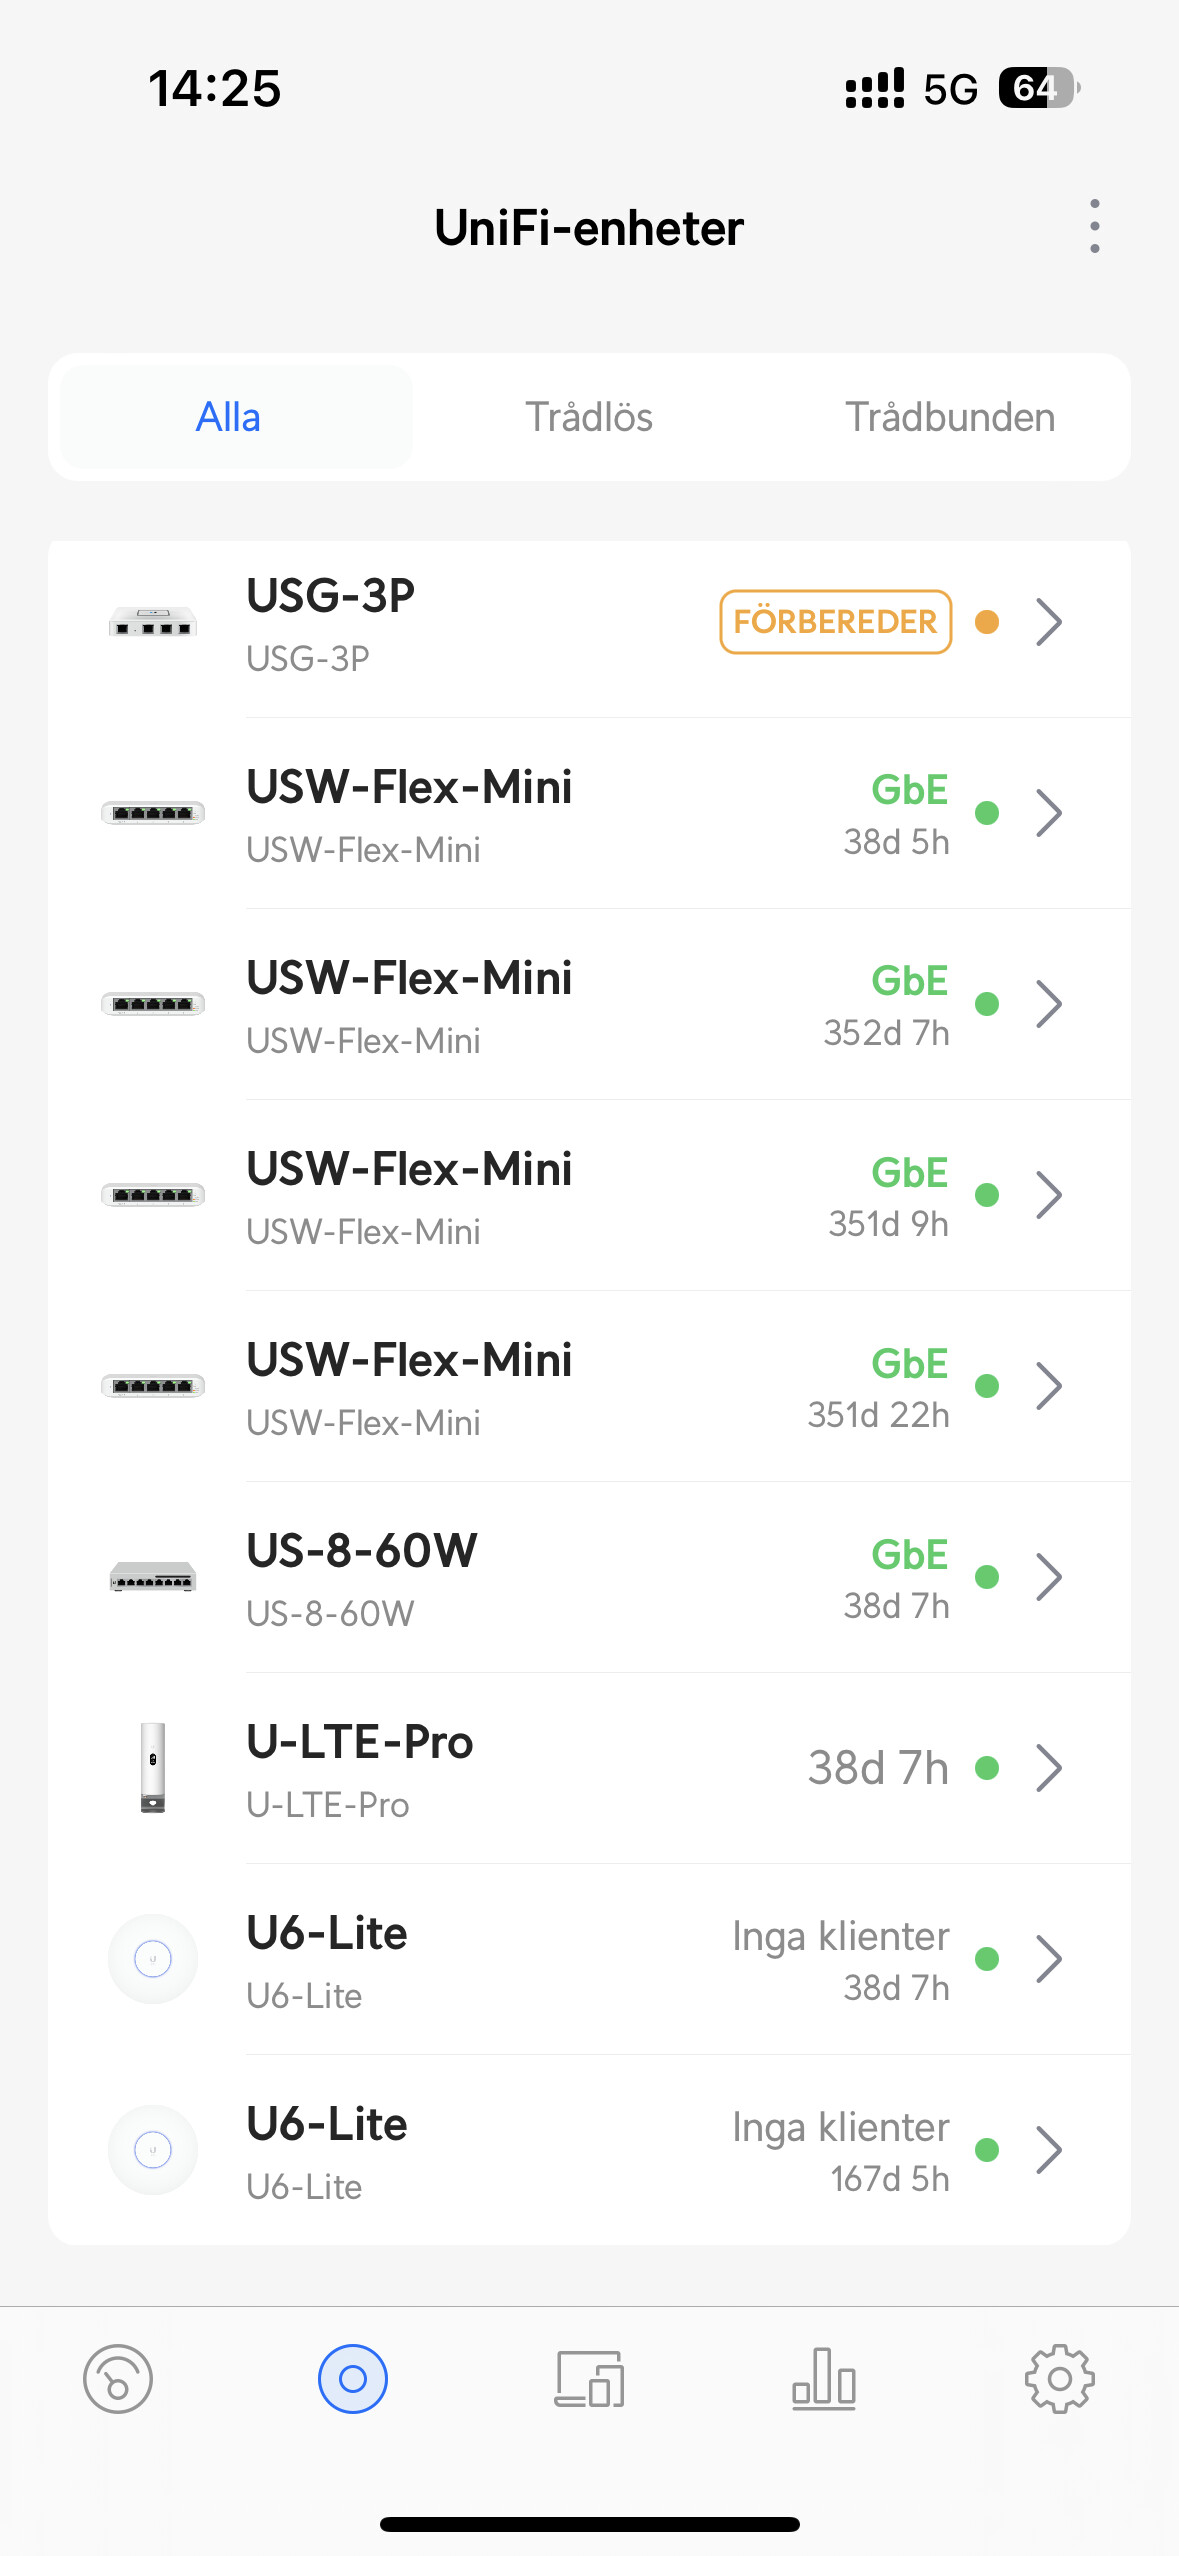Open the dashboard tab in bottom bar

point(118,2379)
